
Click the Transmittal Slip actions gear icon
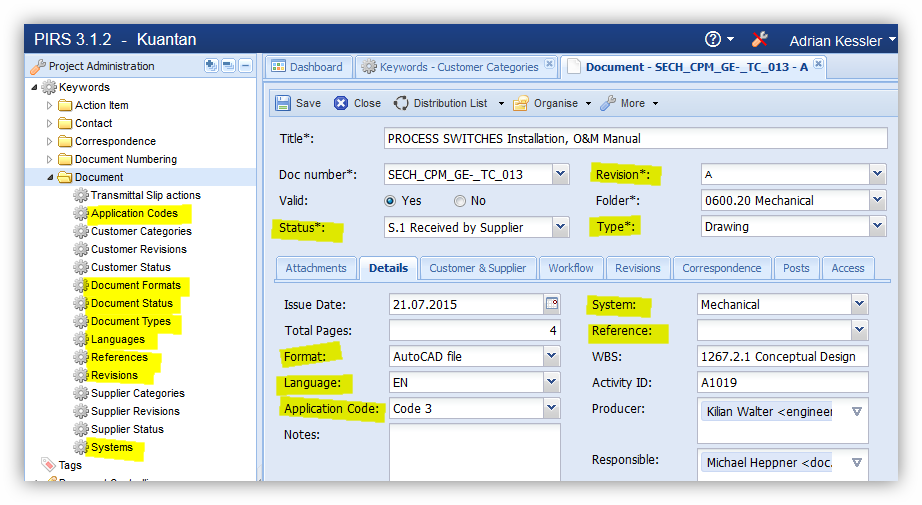click(81, 195)
